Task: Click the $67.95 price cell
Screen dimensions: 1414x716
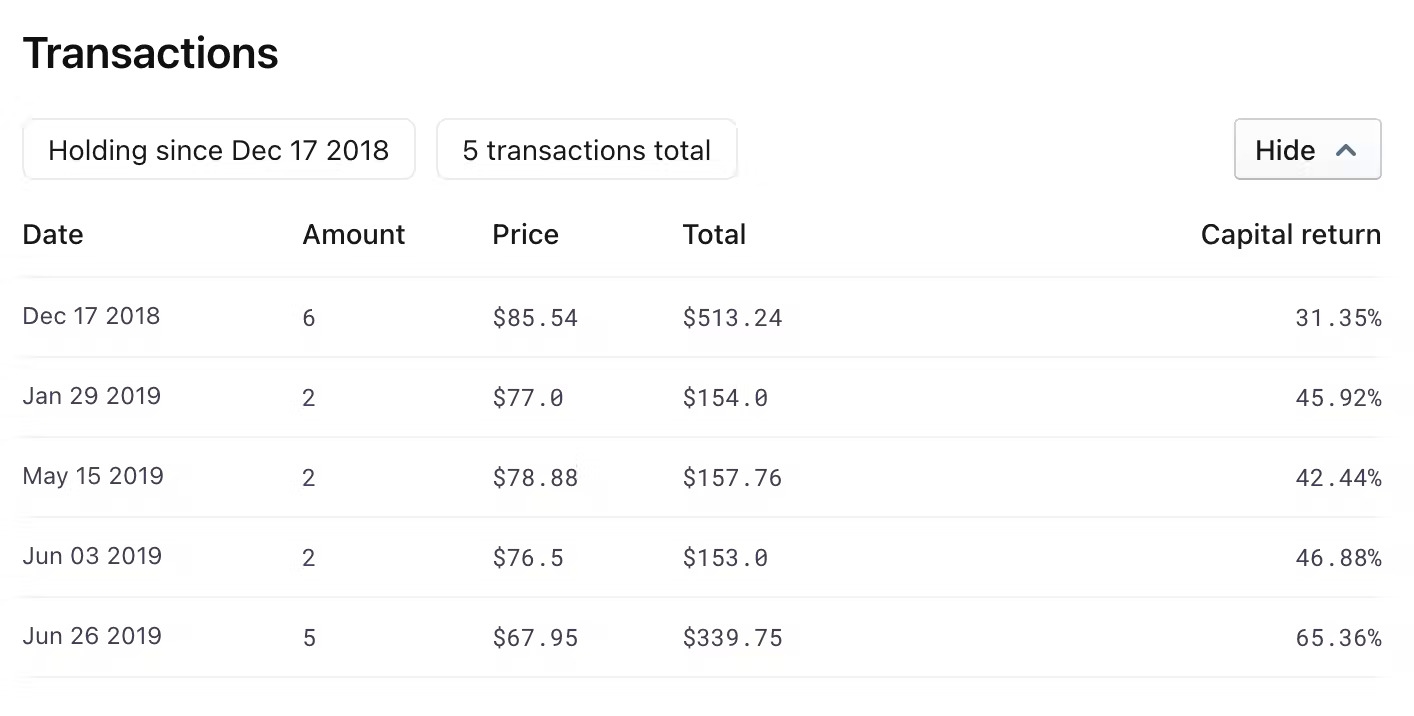Action: (535, 638)
